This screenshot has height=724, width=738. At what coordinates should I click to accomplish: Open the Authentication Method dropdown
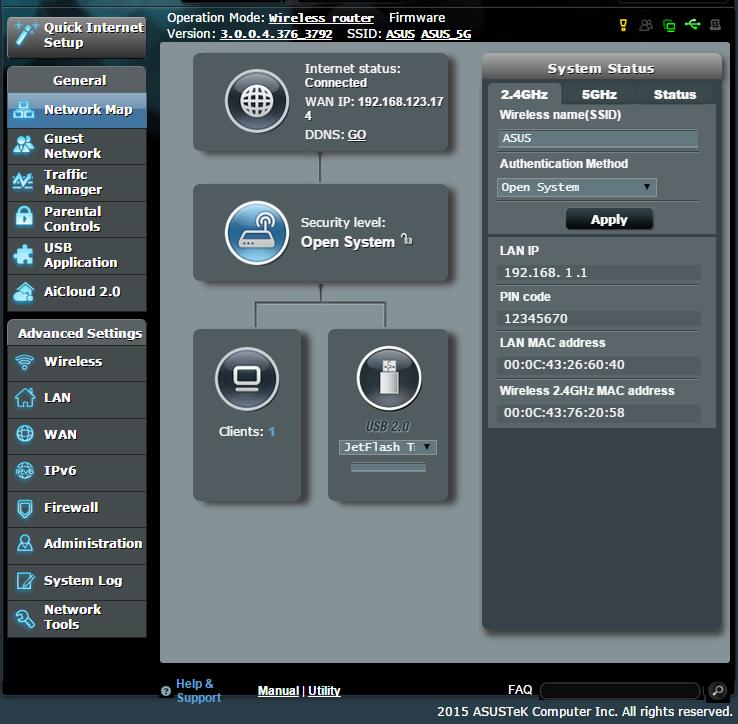[x=577, y=187]
